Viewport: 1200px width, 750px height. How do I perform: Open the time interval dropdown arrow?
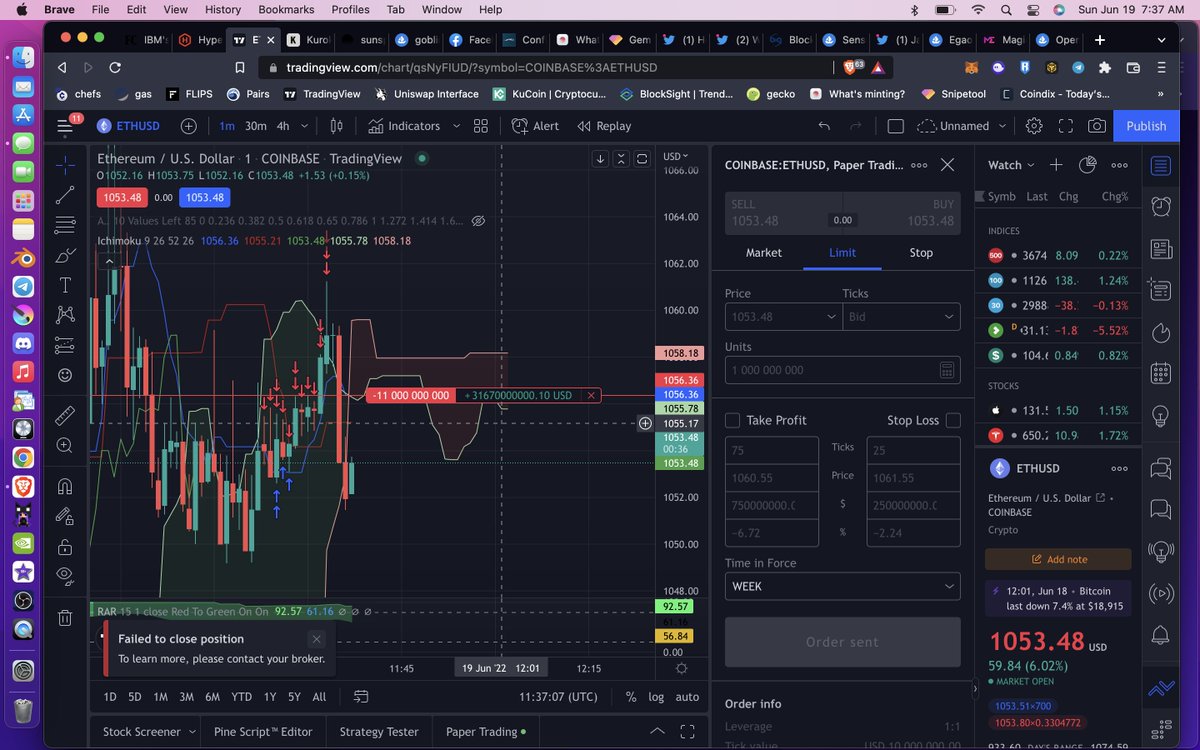(305, 126)
